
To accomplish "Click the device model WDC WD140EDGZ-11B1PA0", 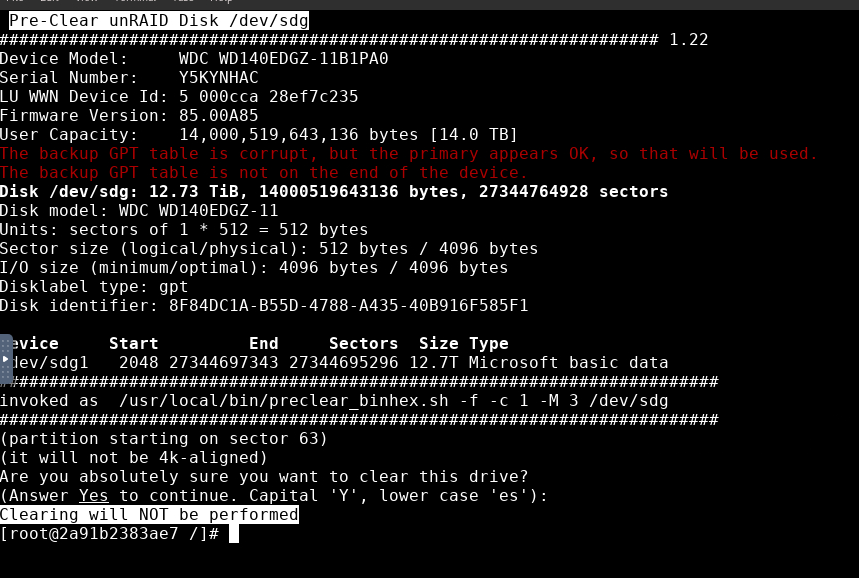I will 284,59.
